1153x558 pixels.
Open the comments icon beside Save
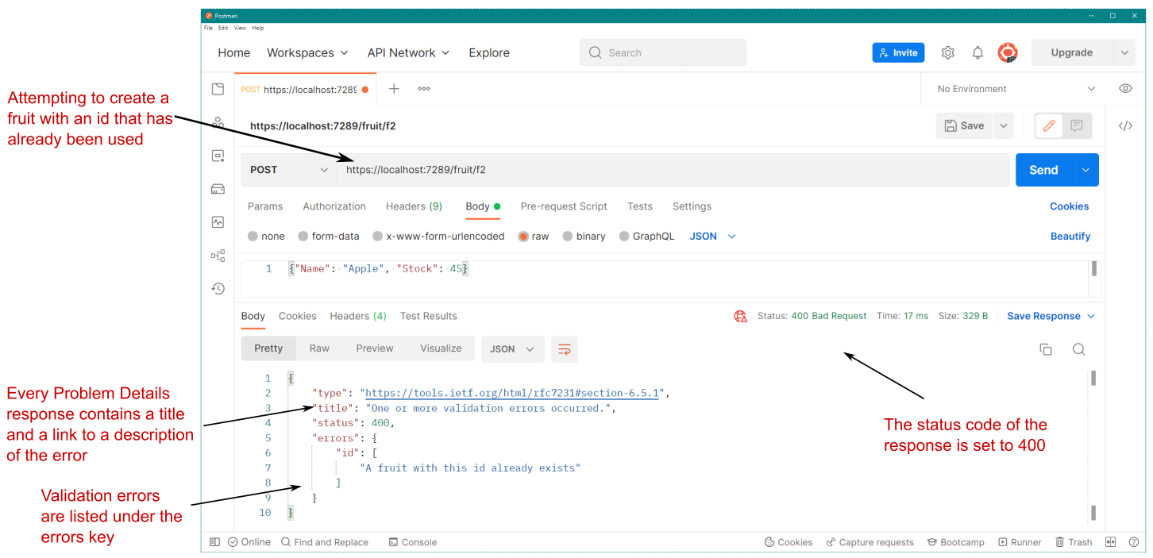(1077, 126)
